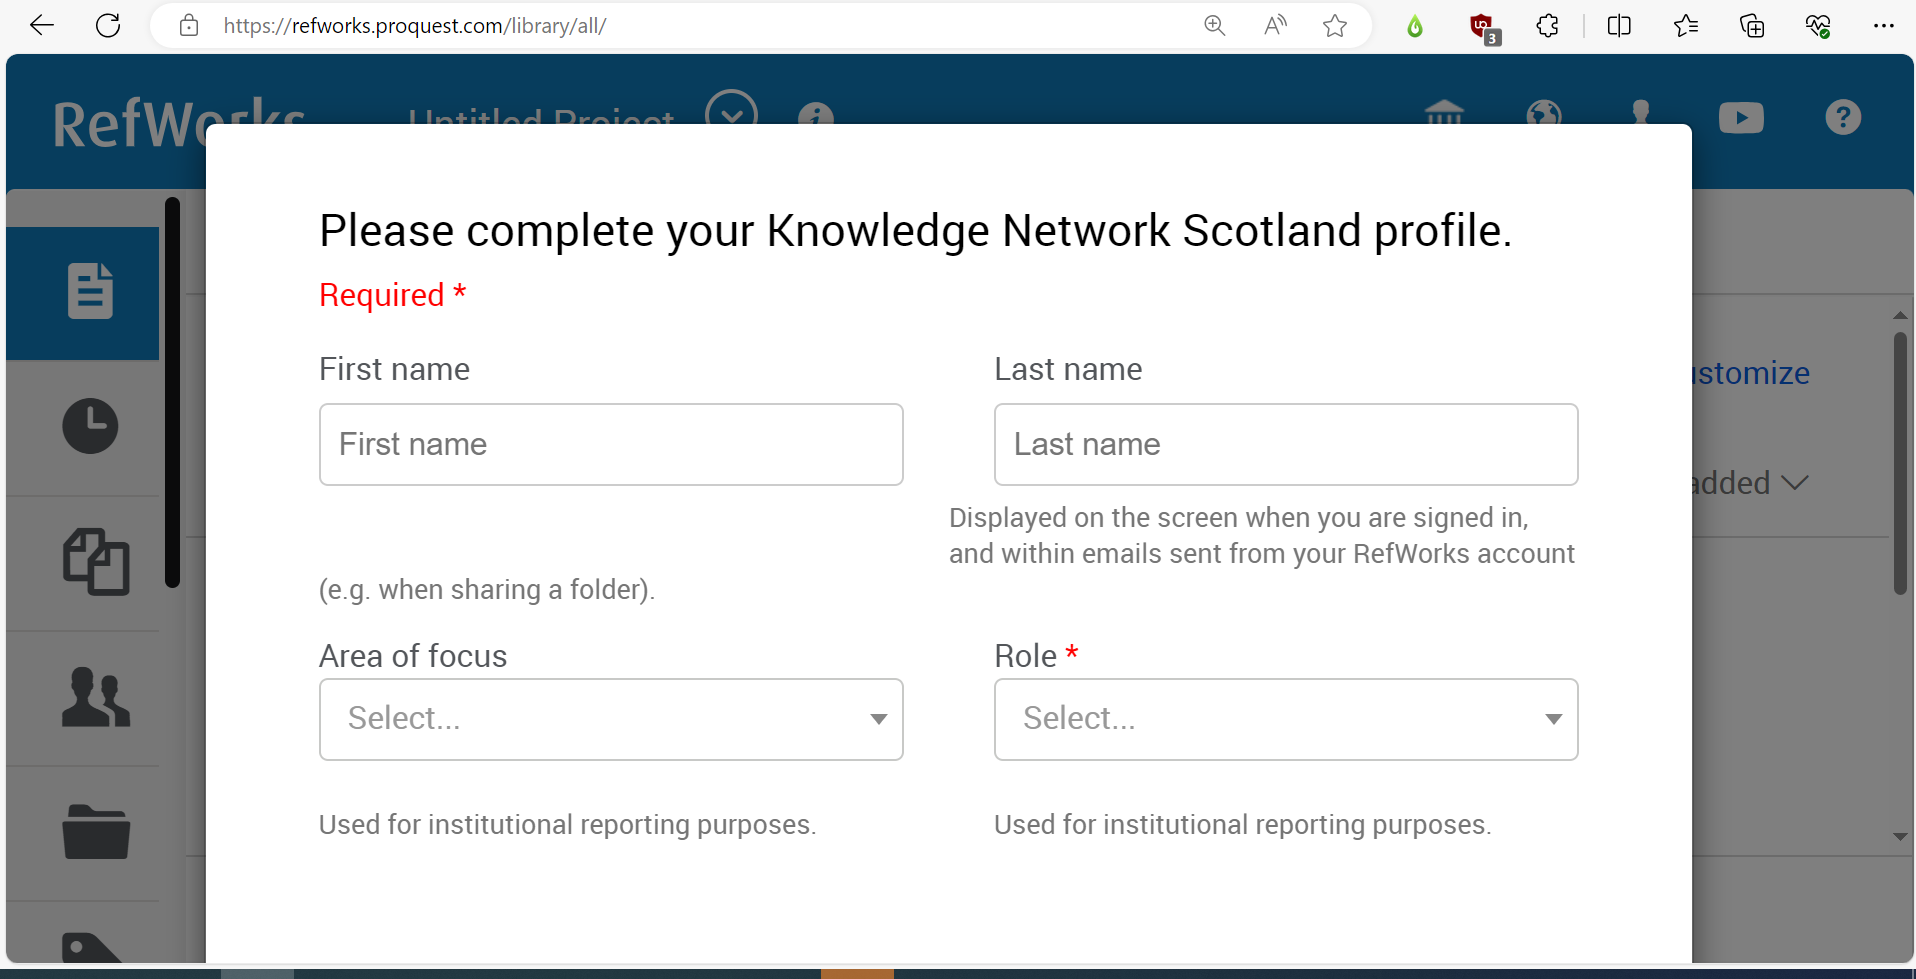The height and width of the screenshot is (979, 1916).
Task: Click the page scrollbar thumb on the right
Action: coord(1900,464)
